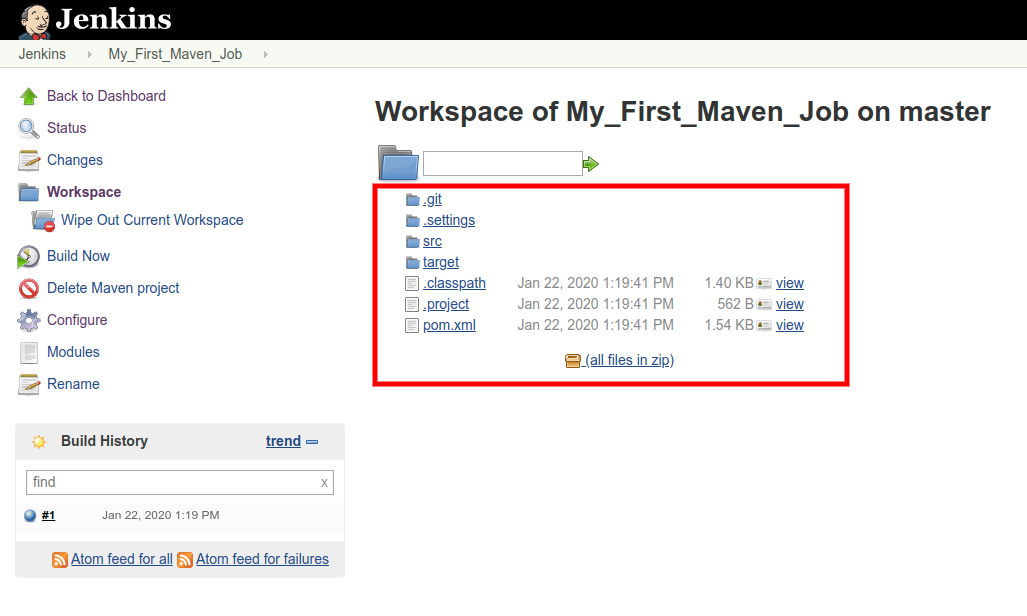Click the Delete Maven project red icon

coord(29,288)
